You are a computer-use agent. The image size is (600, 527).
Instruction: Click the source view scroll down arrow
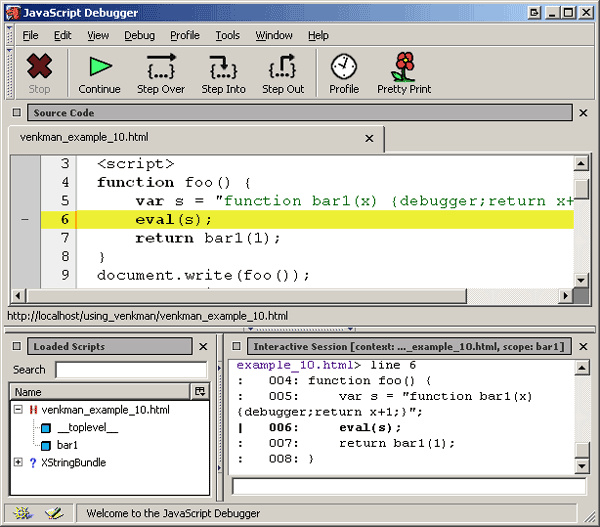coord(581,280)
